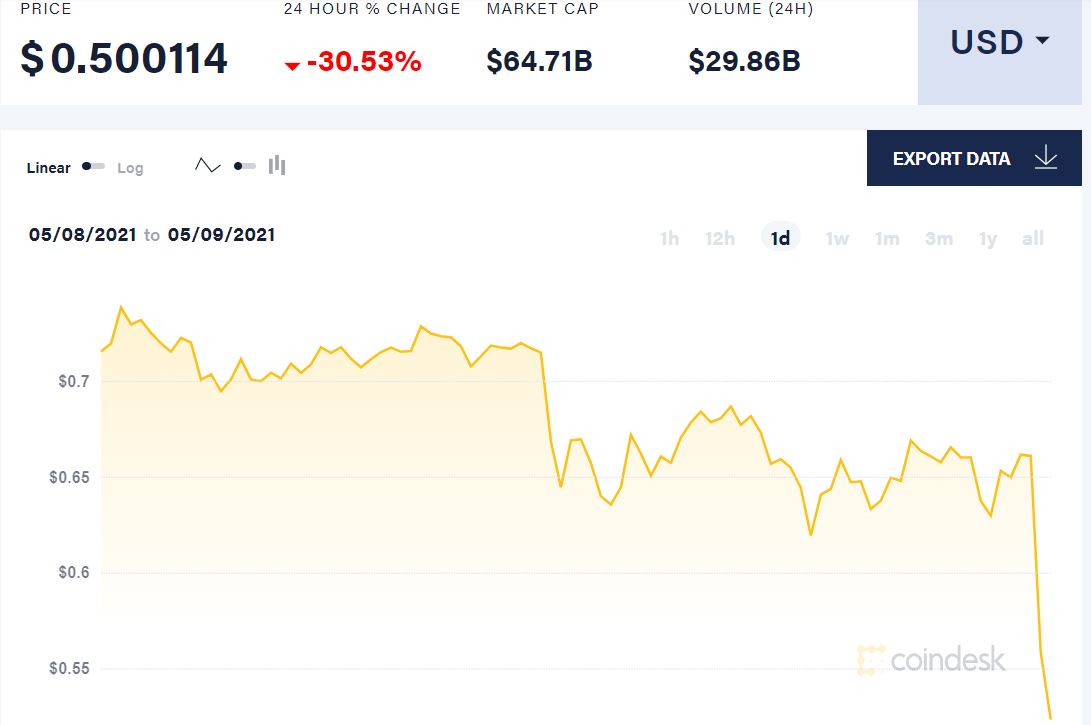Screen dimensions: 1091x725
Task: Click the line chart icon
Action: (x=207, y=166)
